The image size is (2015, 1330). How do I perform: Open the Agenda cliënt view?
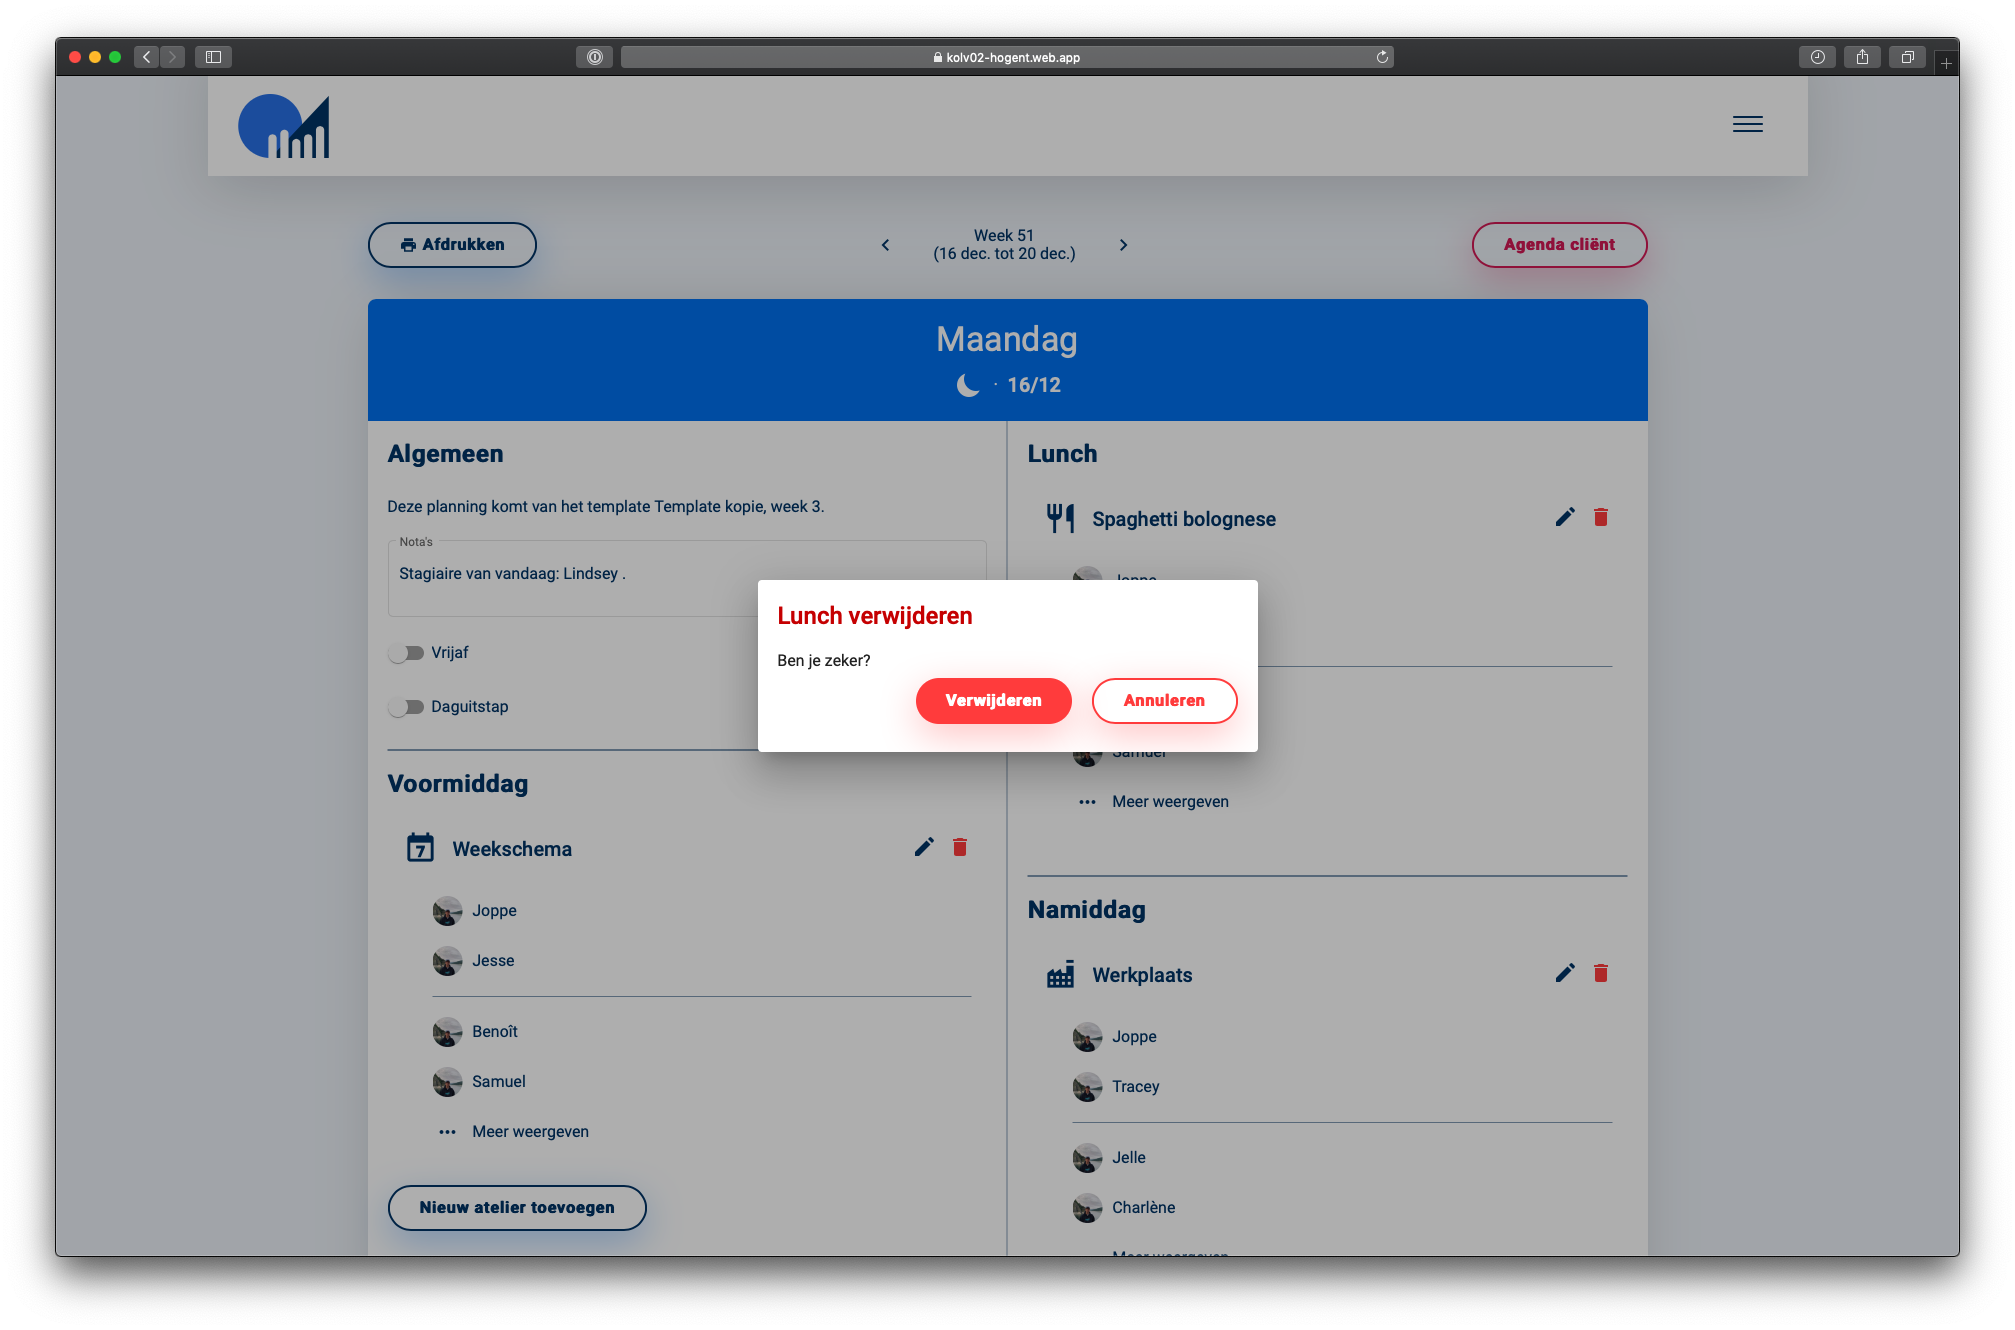[1558, 245]
